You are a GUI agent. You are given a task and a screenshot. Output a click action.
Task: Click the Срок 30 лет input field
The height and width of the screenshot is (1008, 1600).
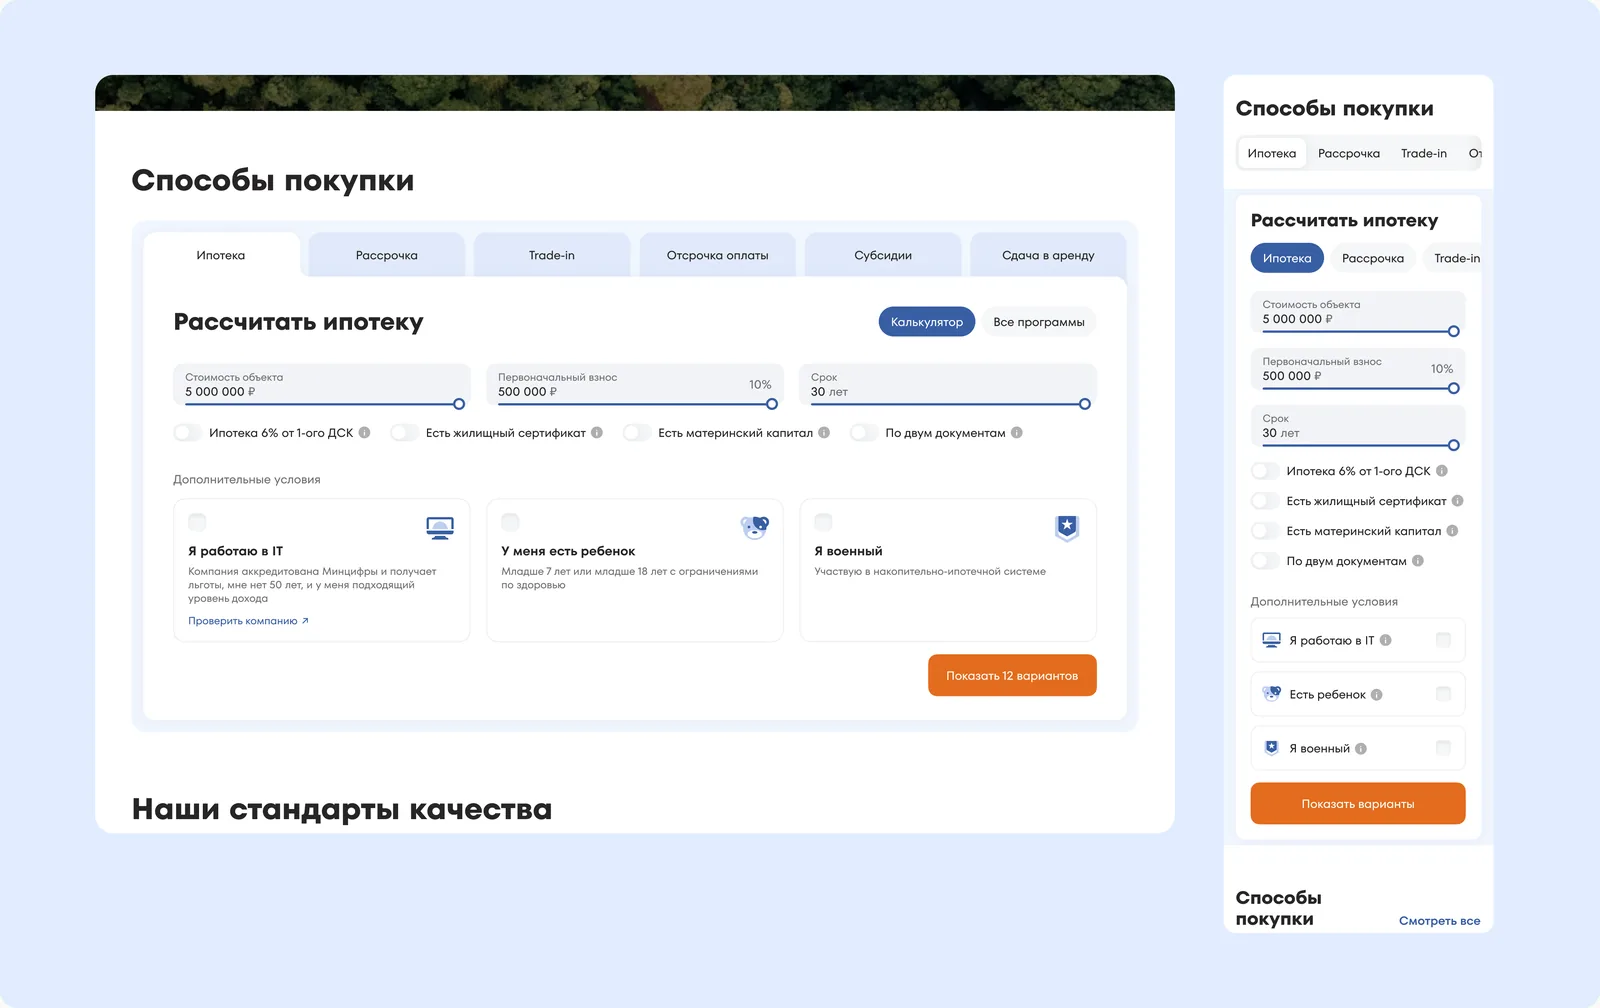pyautogui.click(x=948, y=387)
